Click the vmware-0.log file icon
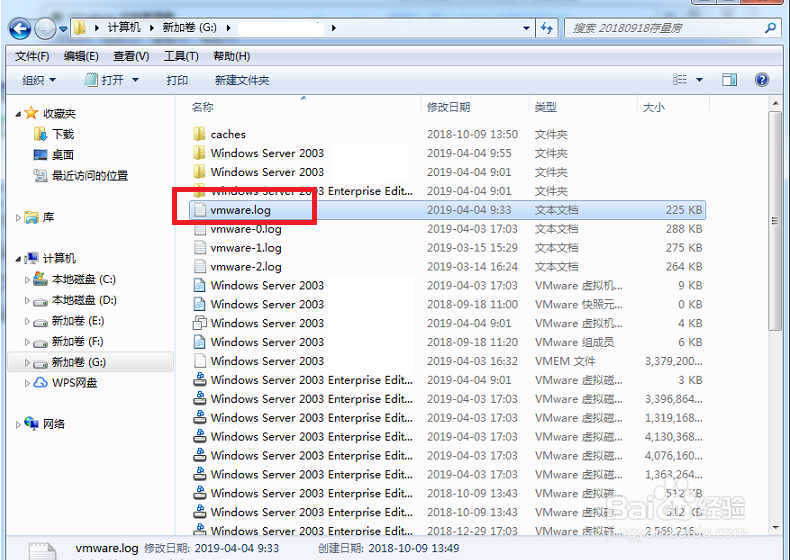The width and height of the screenshot is (790, 560). (200, 229)
